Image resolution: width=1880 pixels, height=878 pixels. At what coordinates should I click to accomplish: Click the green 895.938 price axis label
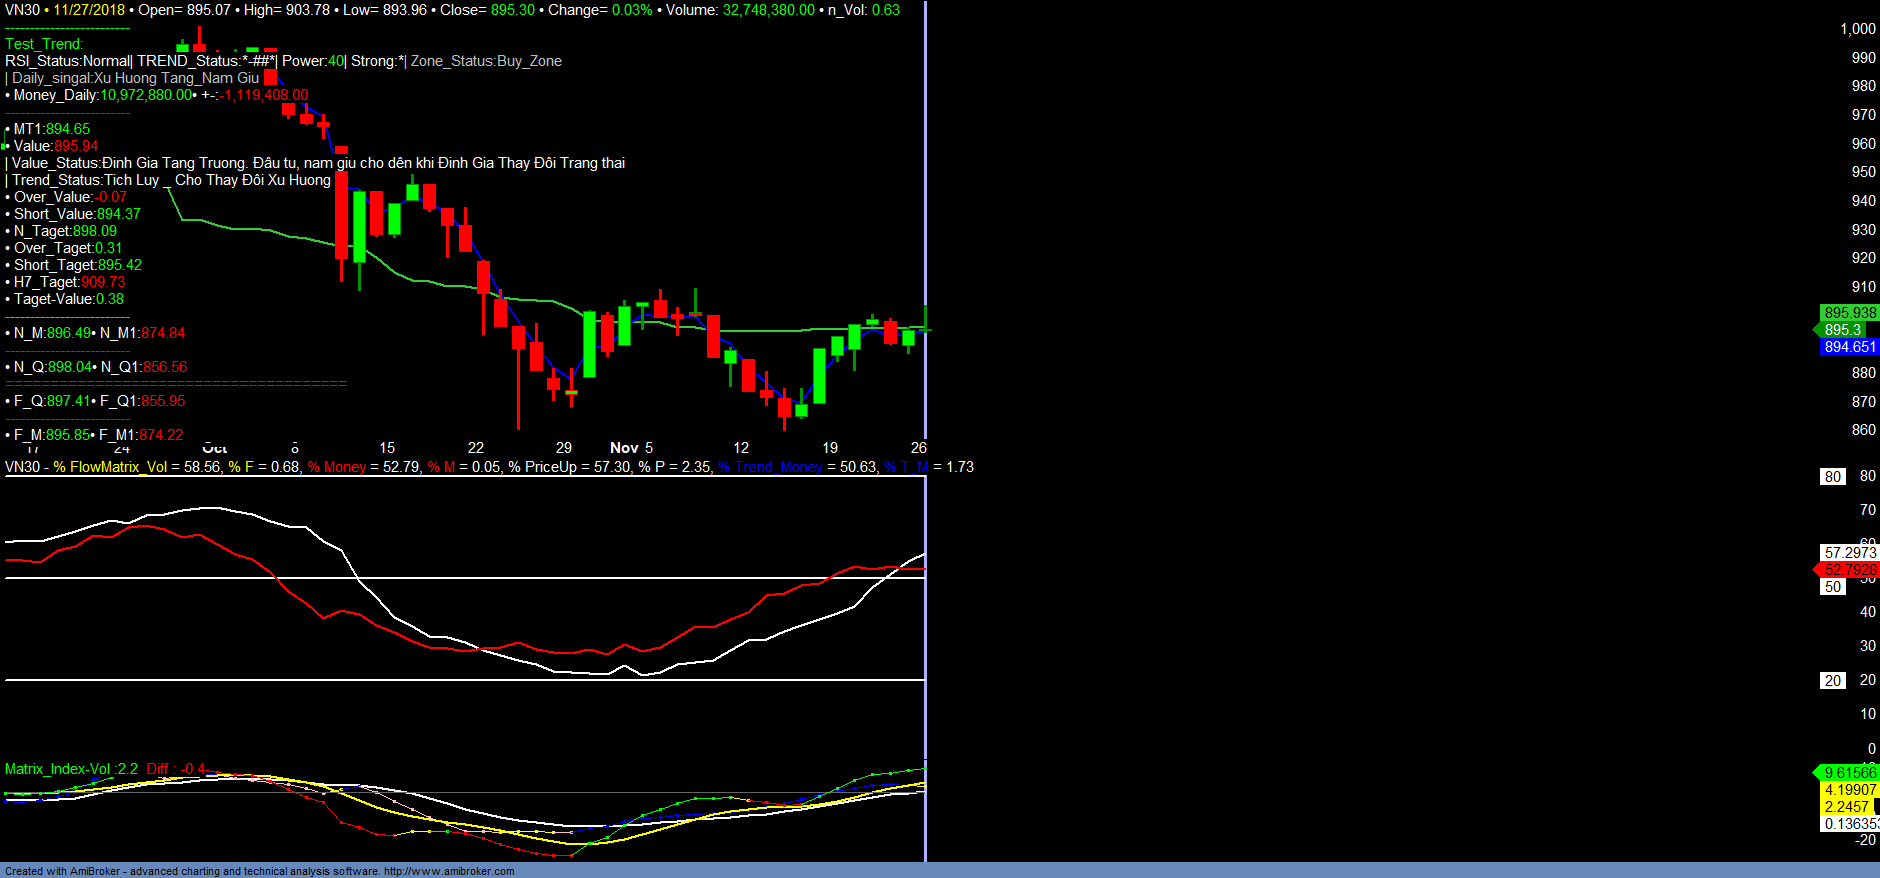[x=1849, y=313]
